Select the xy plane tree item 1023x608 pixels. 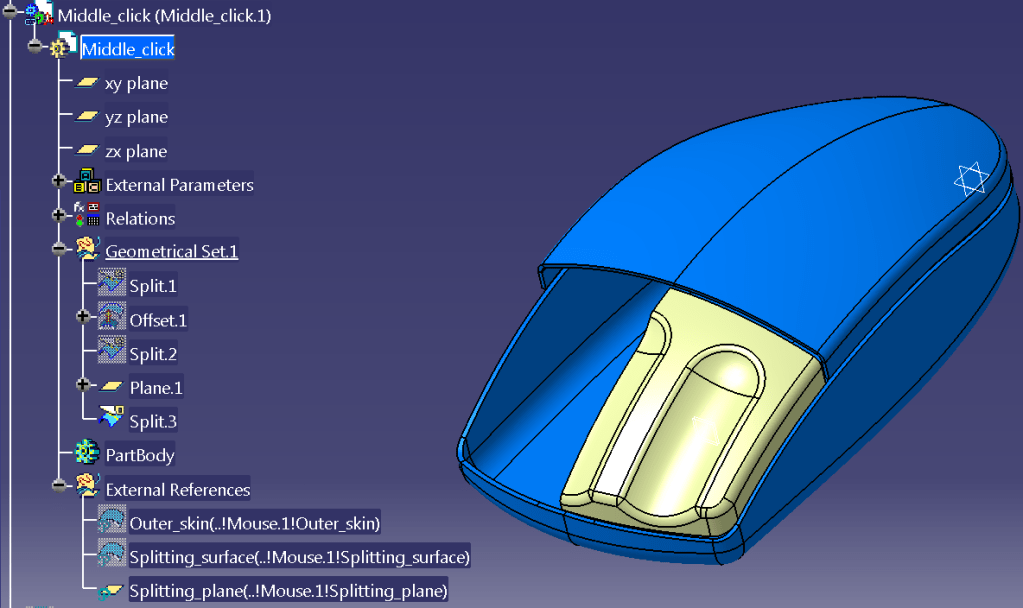click(136, 84)
